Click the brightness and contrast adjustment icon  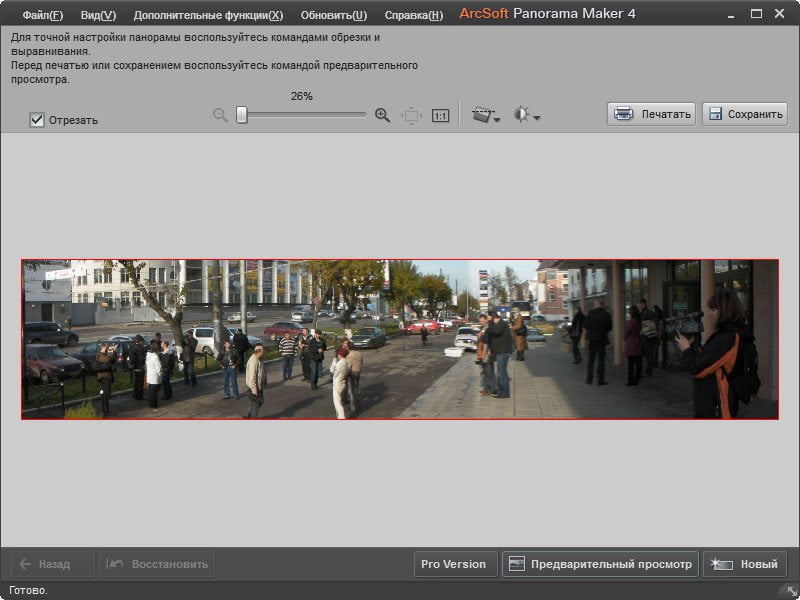coord(521,114)
